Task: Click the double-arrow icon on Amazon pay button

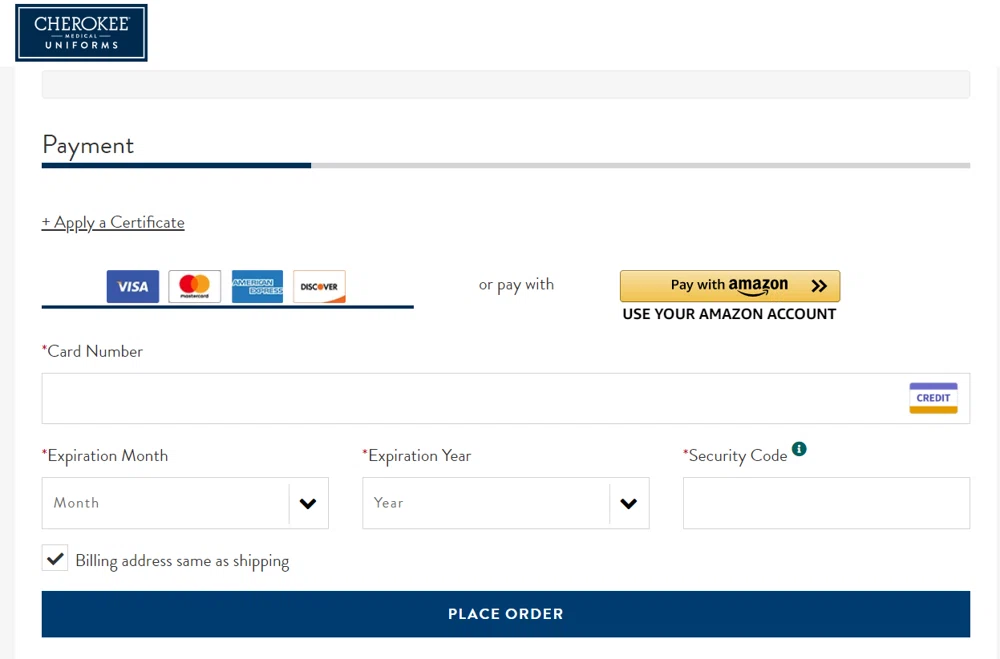Action: [x=819, y=285]
